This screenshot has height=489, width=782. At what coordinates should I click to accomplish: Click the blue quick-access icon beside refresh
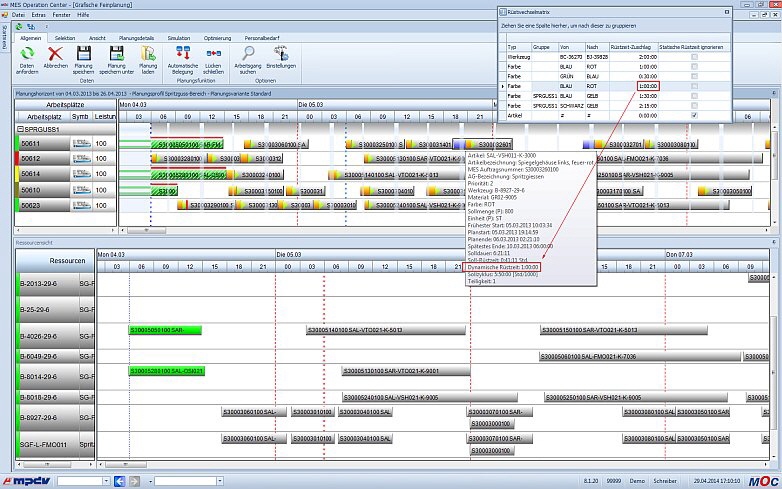31,26
